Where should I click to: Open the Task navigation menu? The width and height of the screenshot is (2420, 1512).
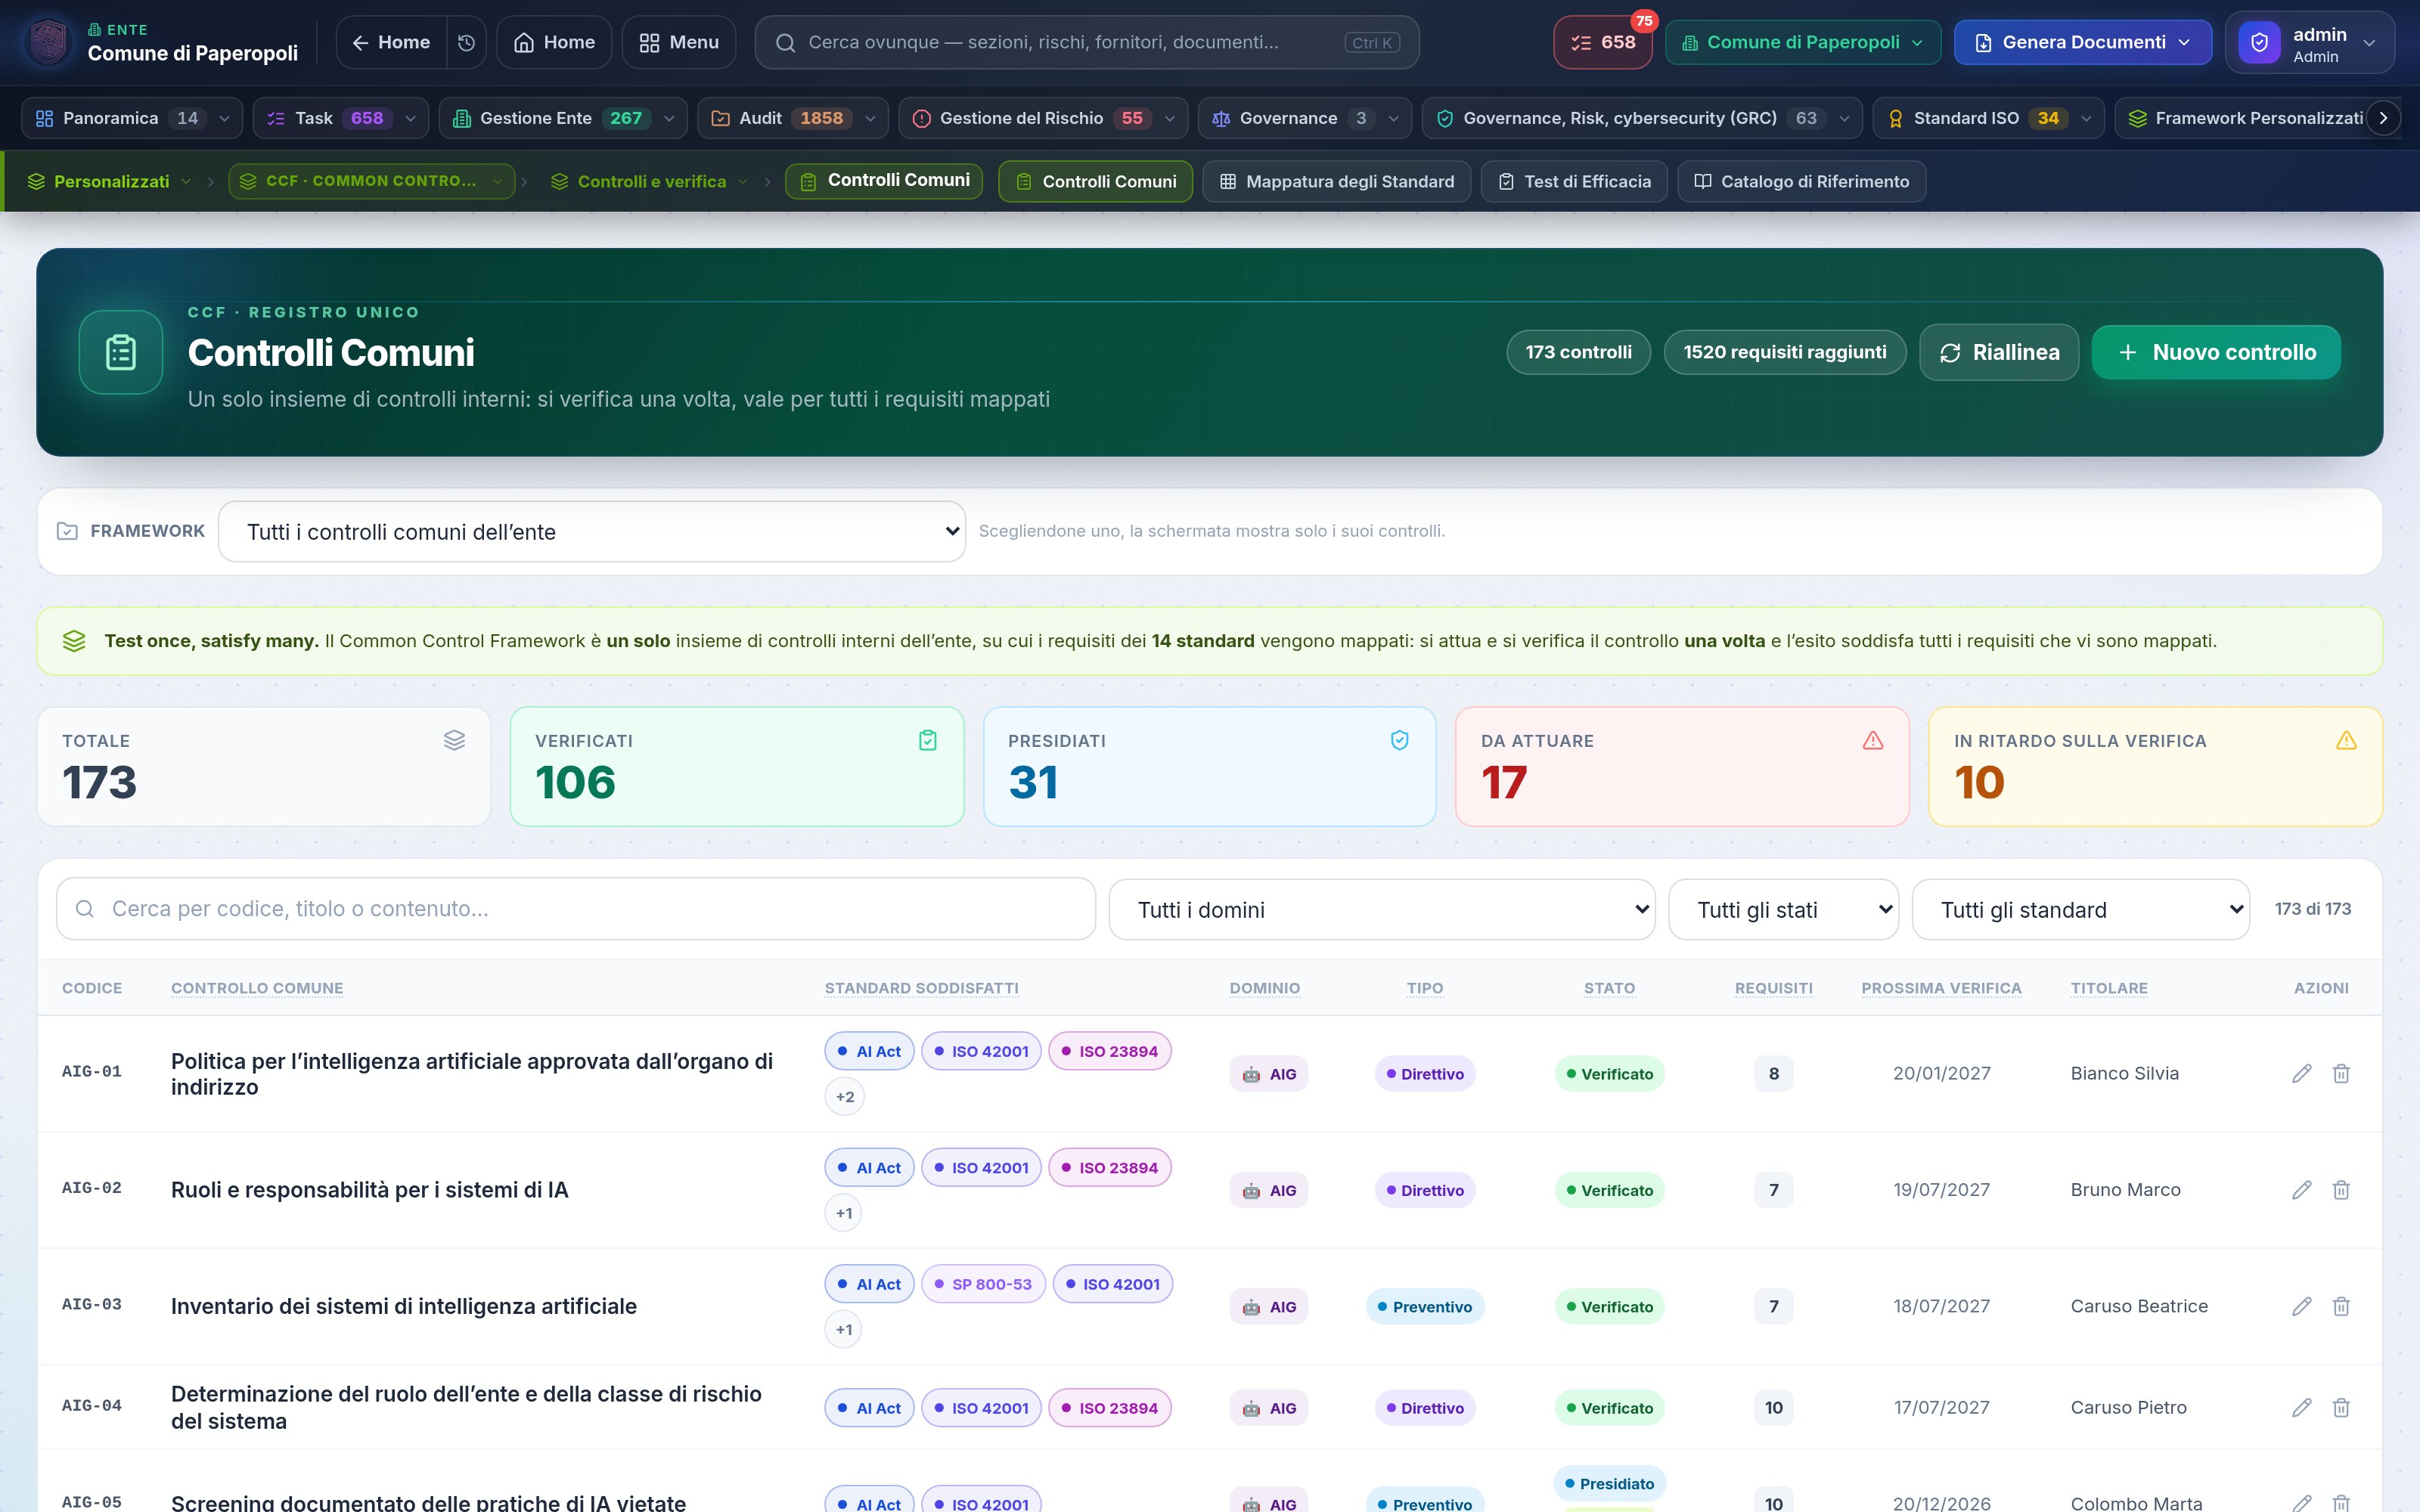[341, 118]
